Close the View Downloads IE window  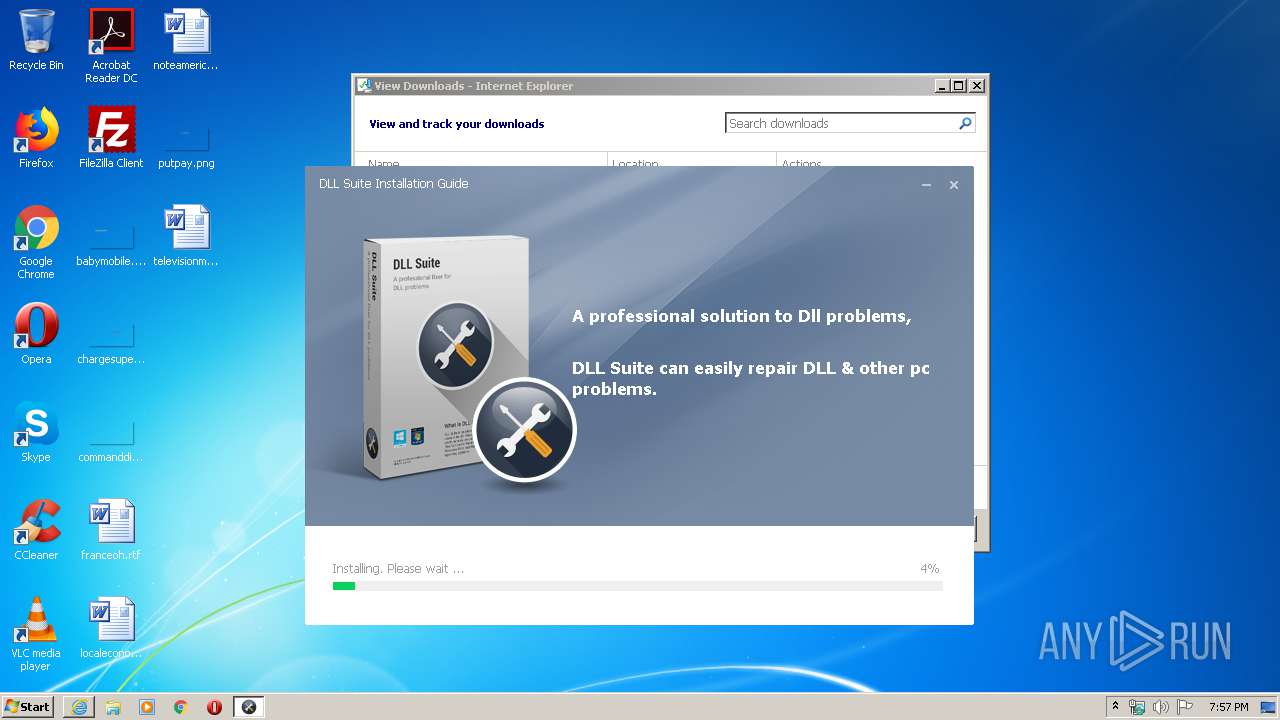tap(977, 86)
